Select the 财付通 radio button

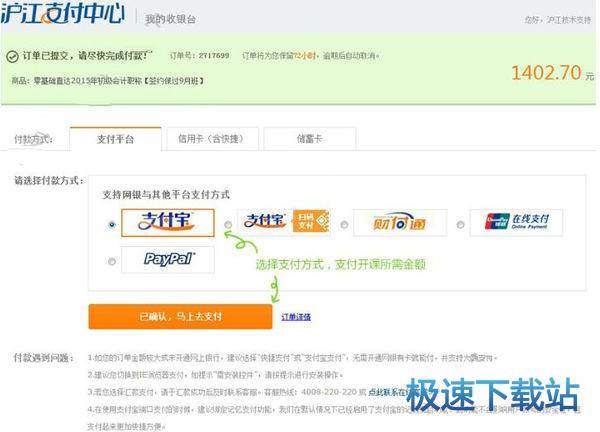pyautogui.click(x=344, y=225)
